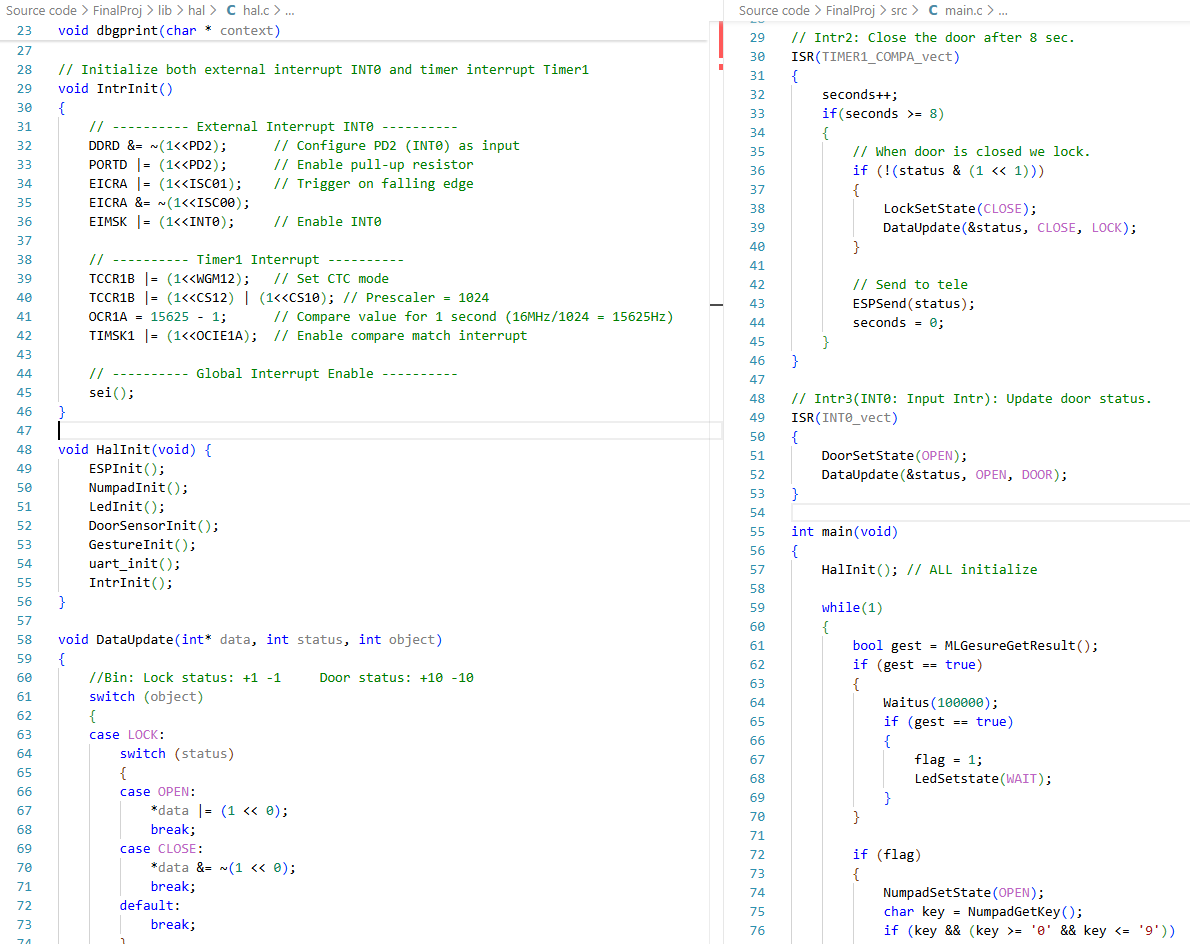The image size is (1190, 944).
Task: Click line number 45 in hal.c gutter
Action: (x=24, y=393)
